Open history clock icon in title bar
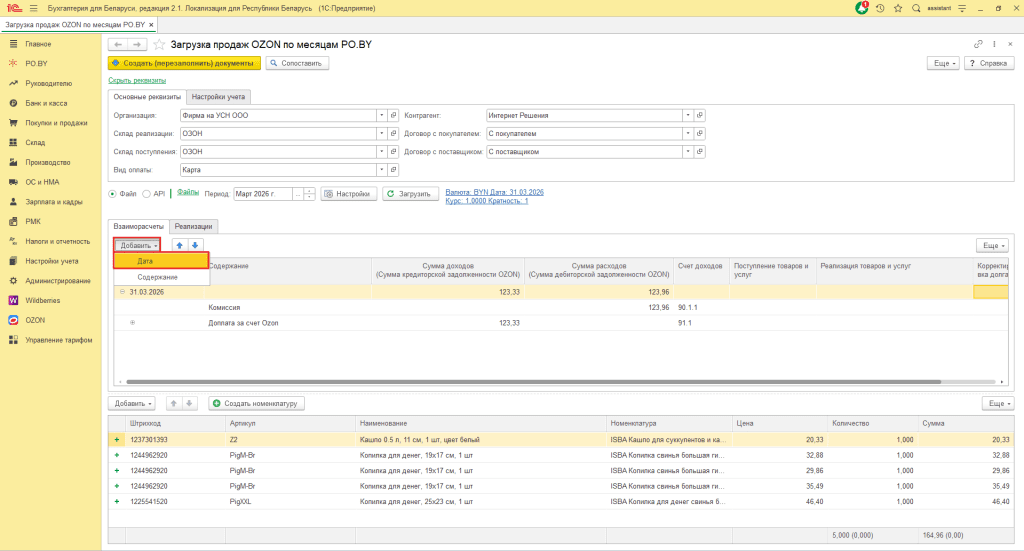Screen dimensions: 1024x551 (x=880, y=8)
